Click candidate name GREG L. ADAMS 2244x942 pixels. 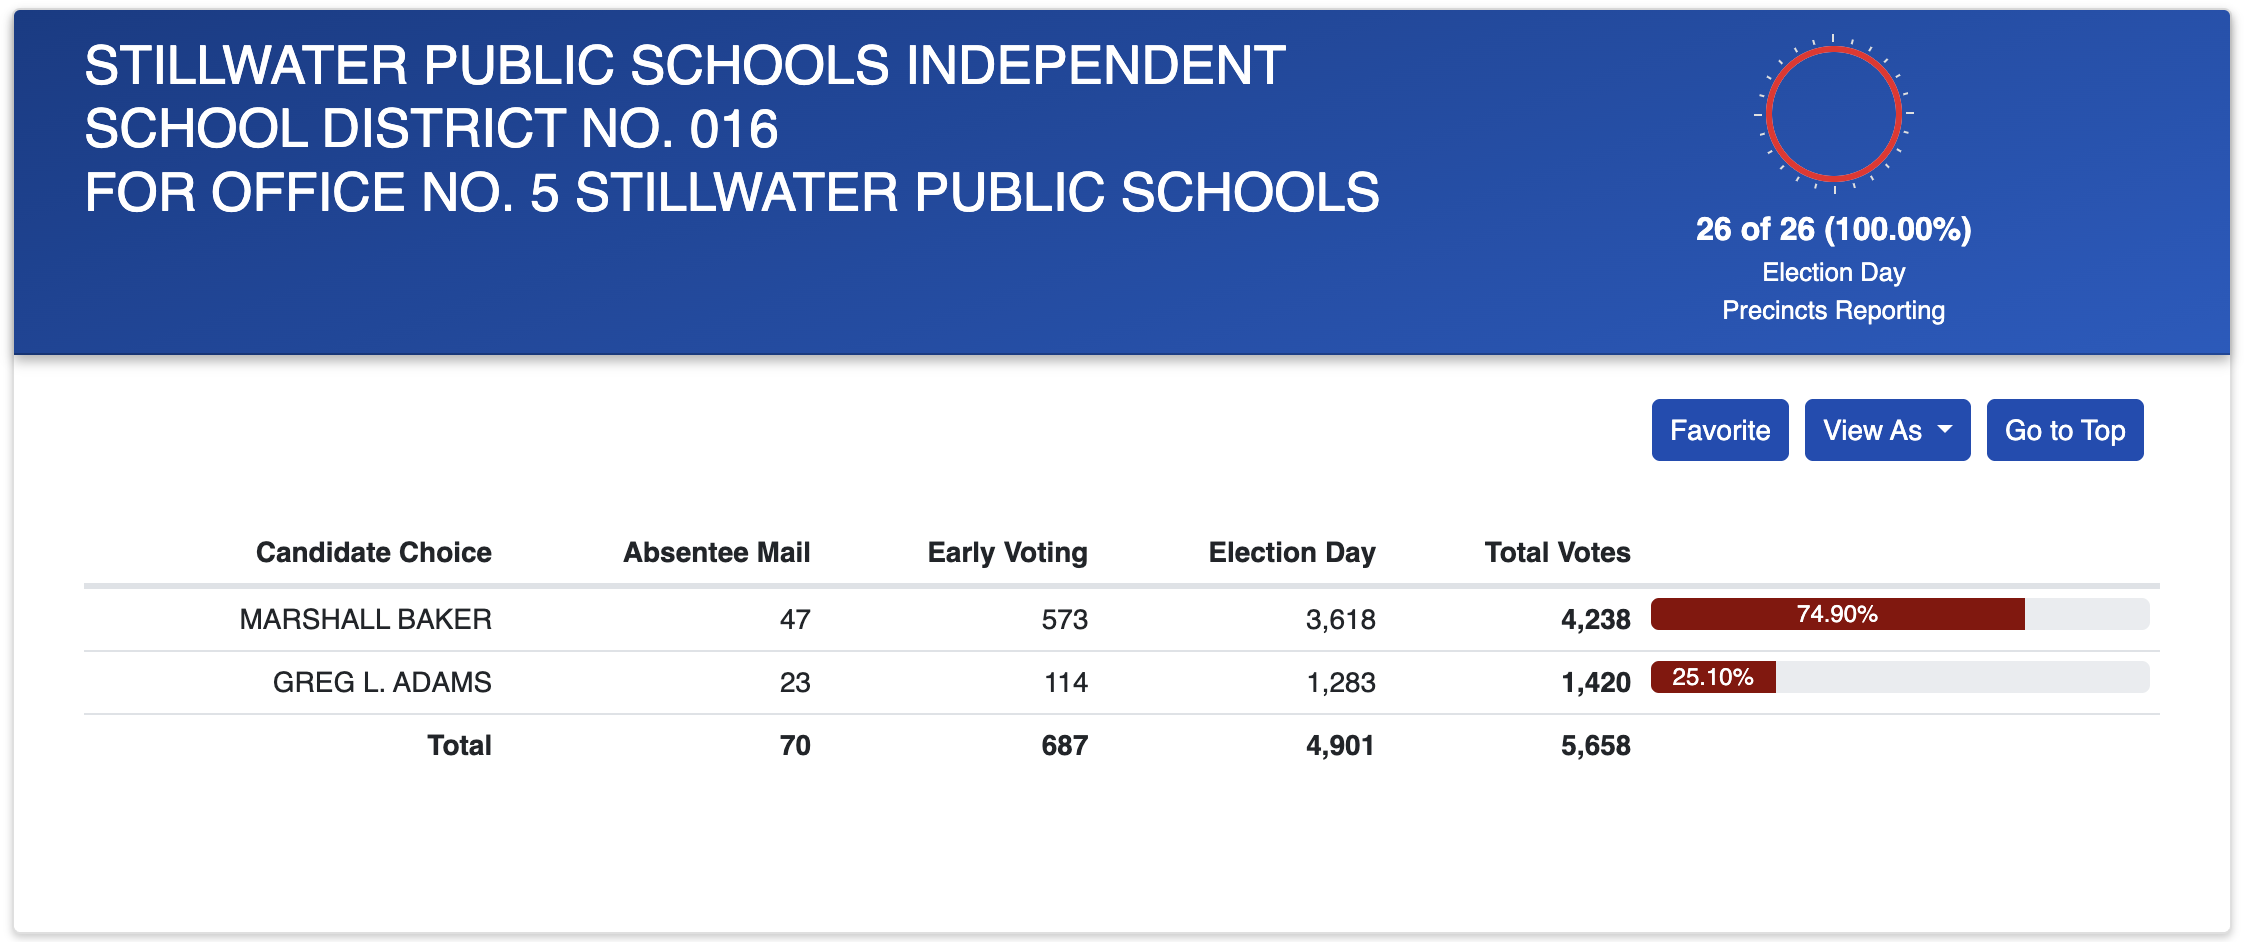pos(381,681)
